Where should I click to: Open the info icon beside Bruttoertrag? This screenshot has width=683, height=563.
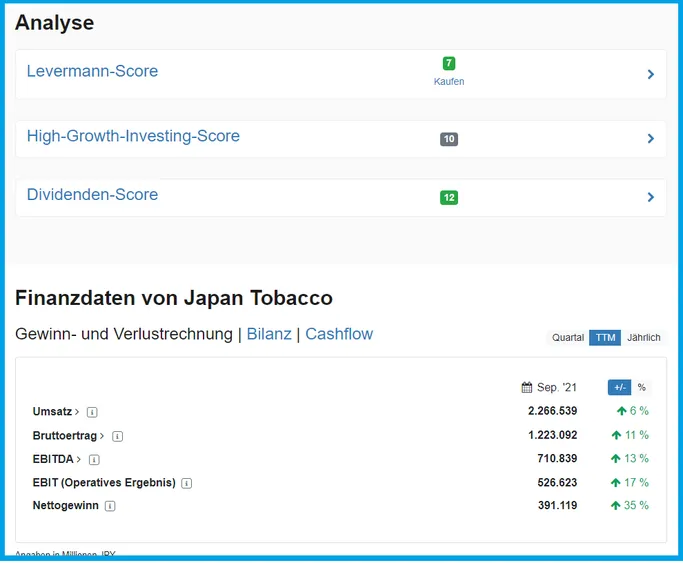coord(118,436)
